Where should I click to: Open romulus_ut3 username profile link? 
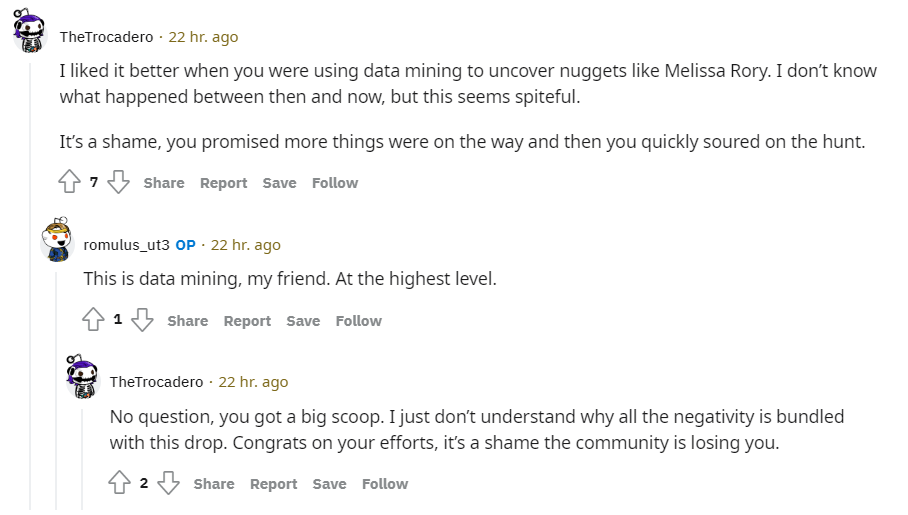point(126,245)
